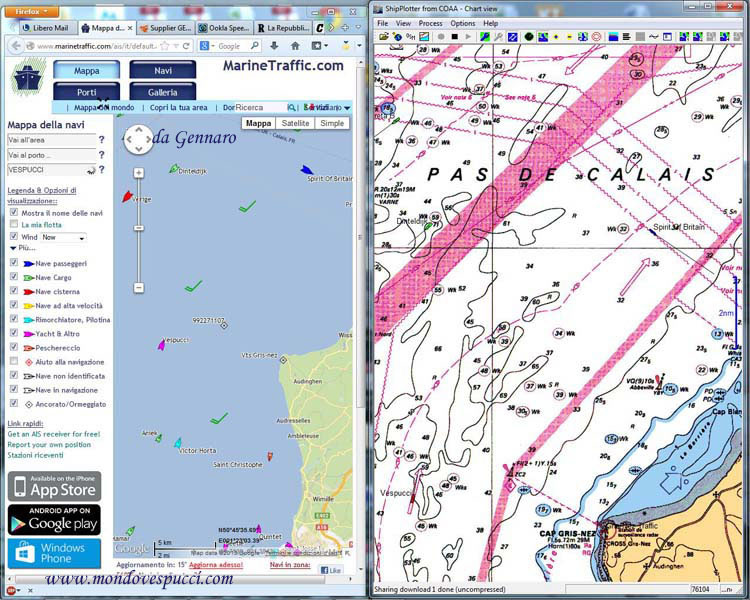Toggle 'Mostra il nome delle navi' checkbox
750x600 pixels.
pyautogui.click(x=14, y=212)
